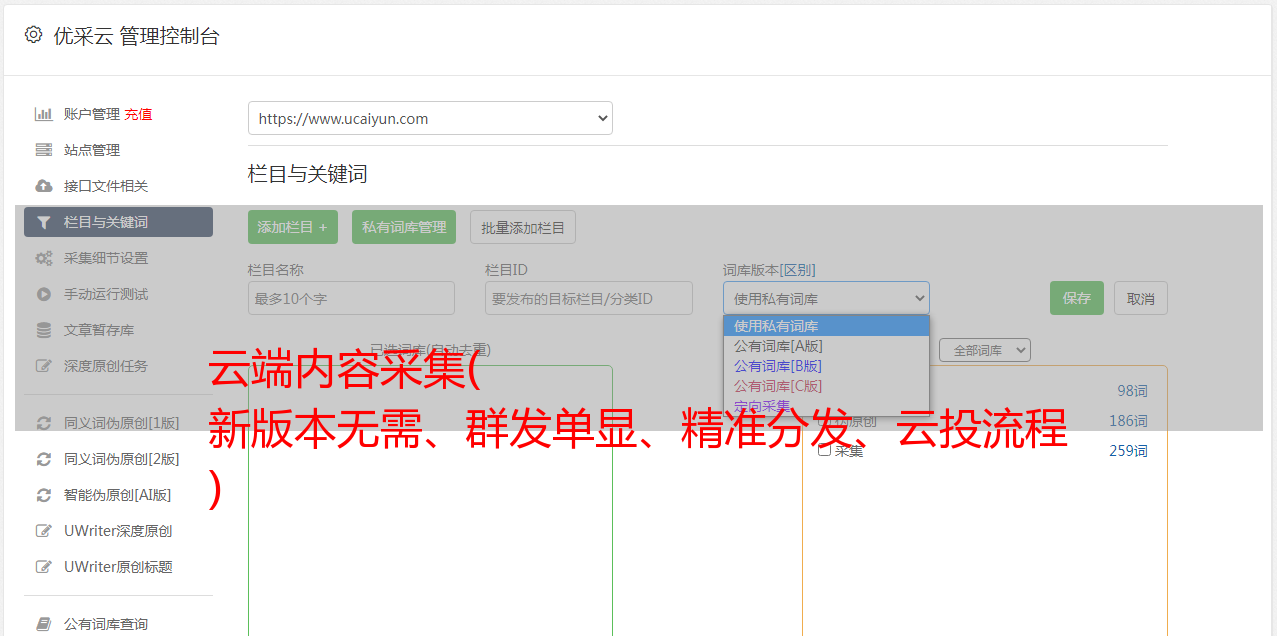The height and width of the screenshot is (636, 1277).
Task: Choose 公有词库[A版] from the dropdown list
Action: pos(778,346)
